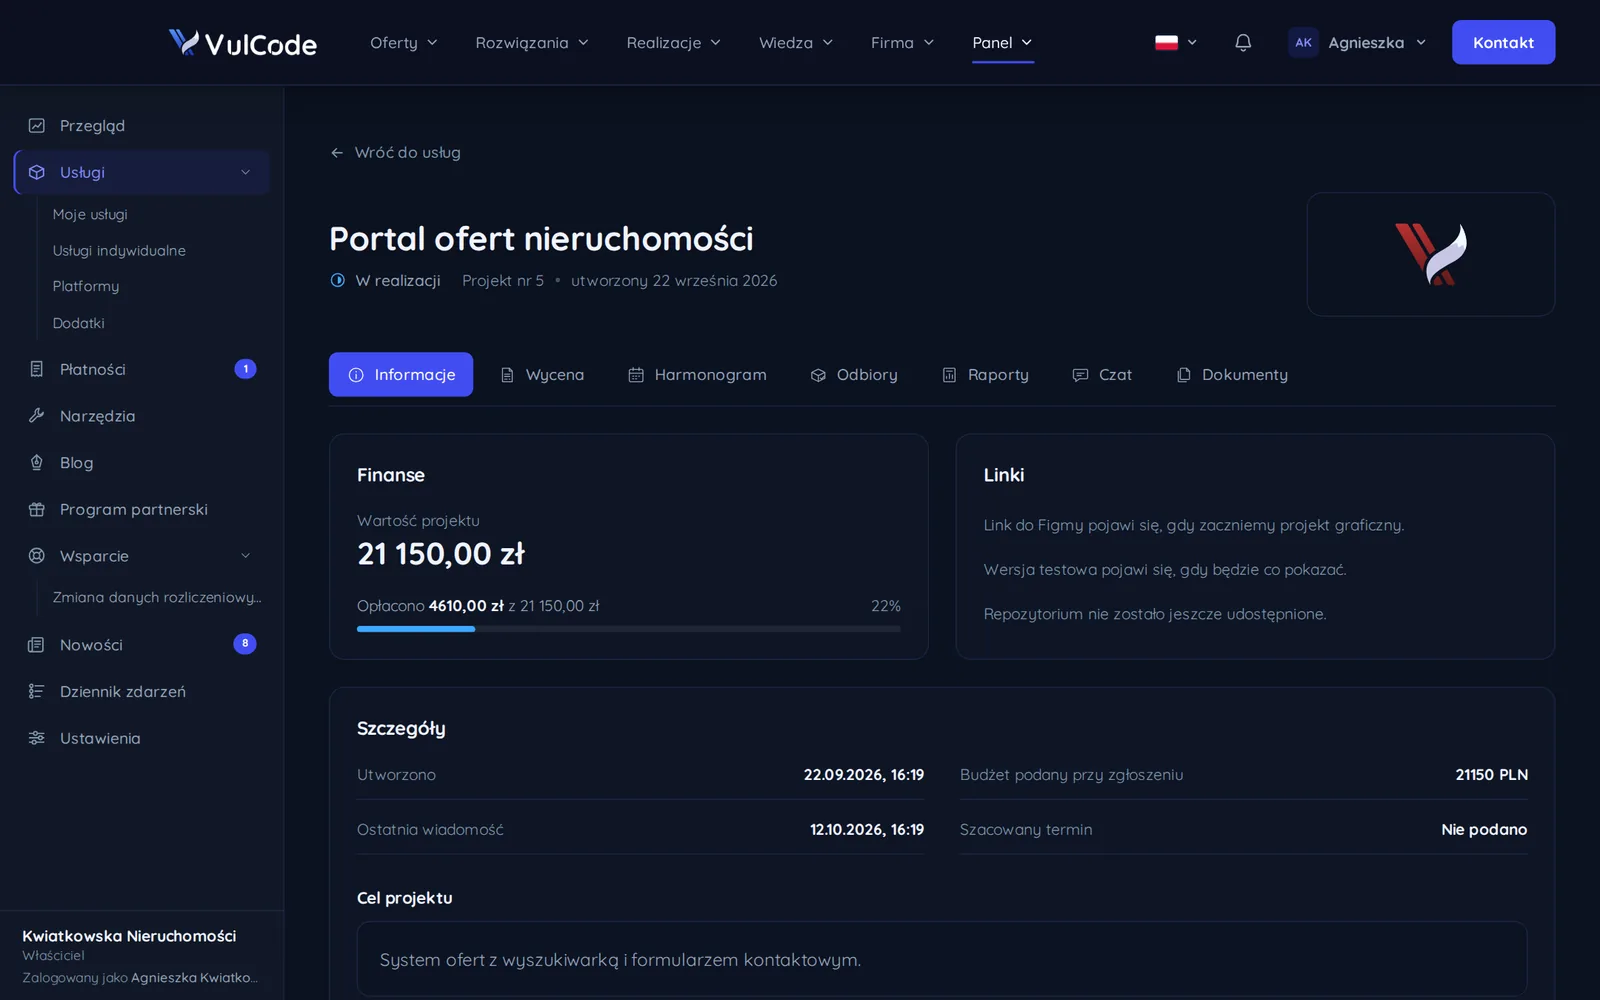Click the Ustawienia sliders icon
1600x1000 pixels.
coord(37,738)
